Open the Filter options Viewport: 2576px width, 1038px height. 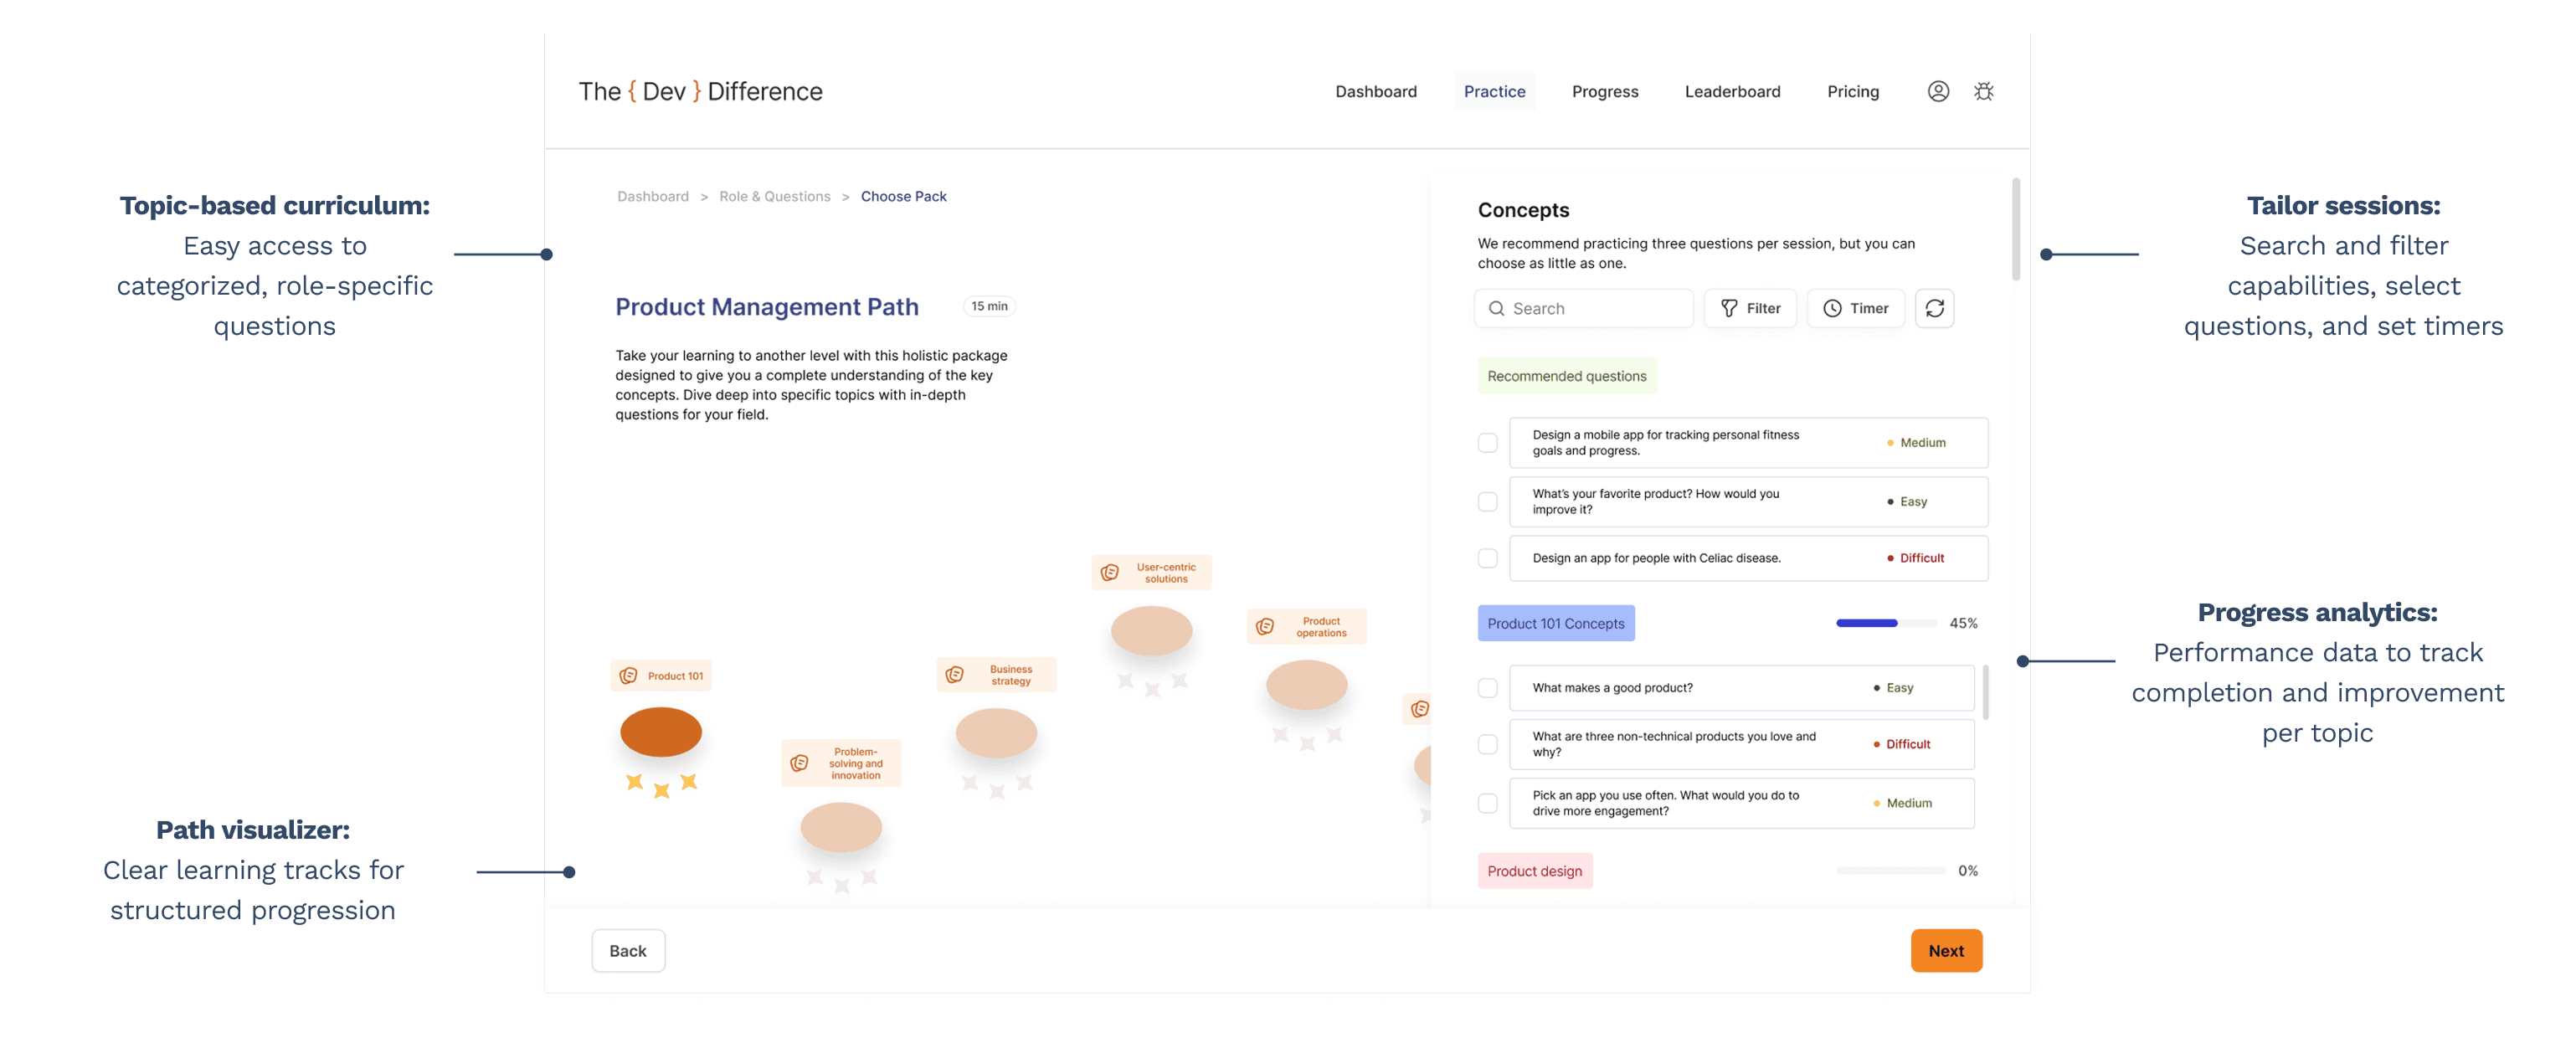pyautogui.click(x=1749, y=308)
